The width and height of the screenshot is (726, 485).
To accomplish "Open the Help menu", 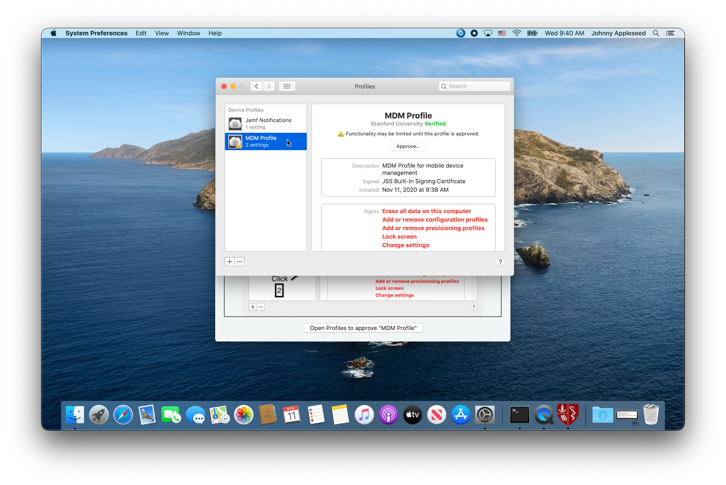I will [x=215, y=33].
